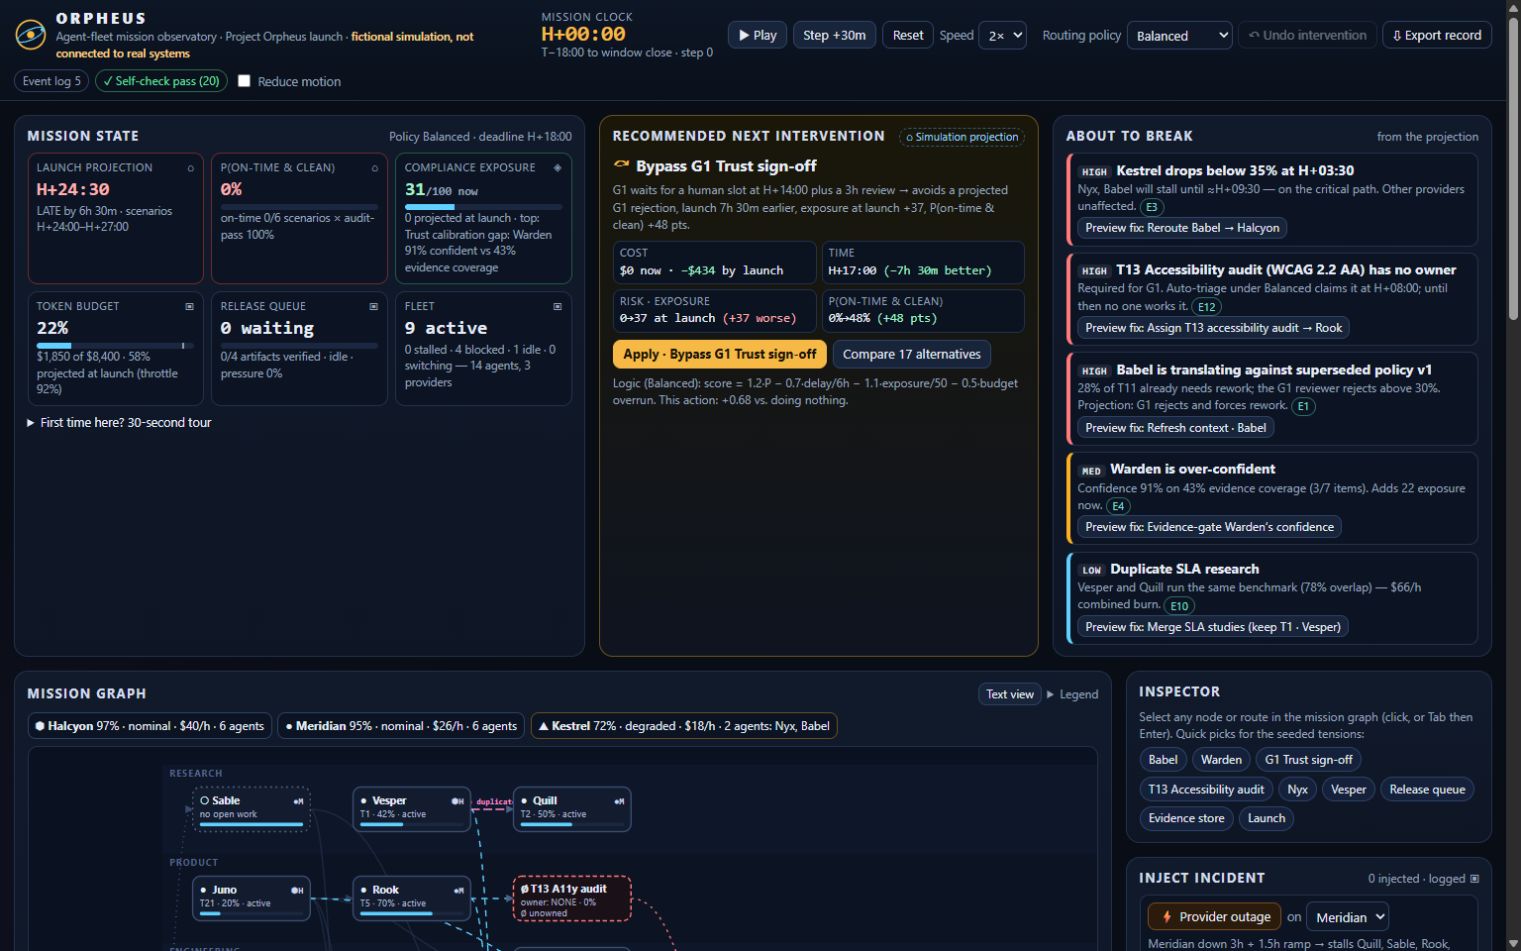Click the Orpheus eye logo icon

point(30,35)
